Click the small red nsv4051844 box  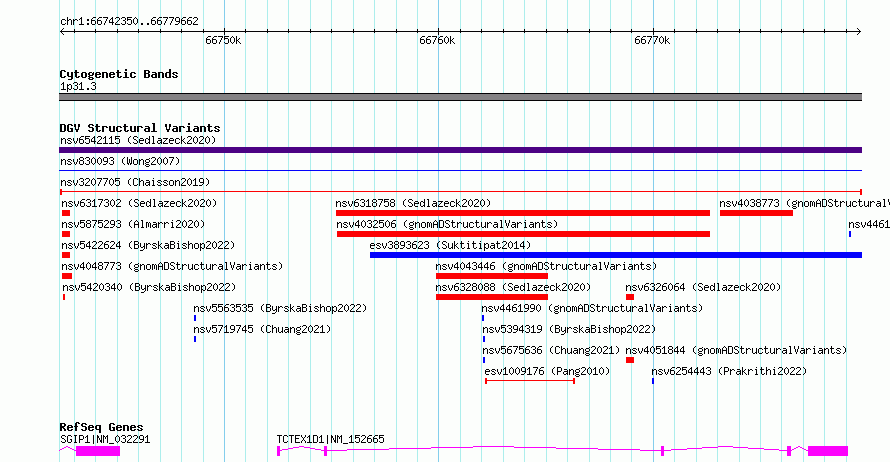[630, 360]
